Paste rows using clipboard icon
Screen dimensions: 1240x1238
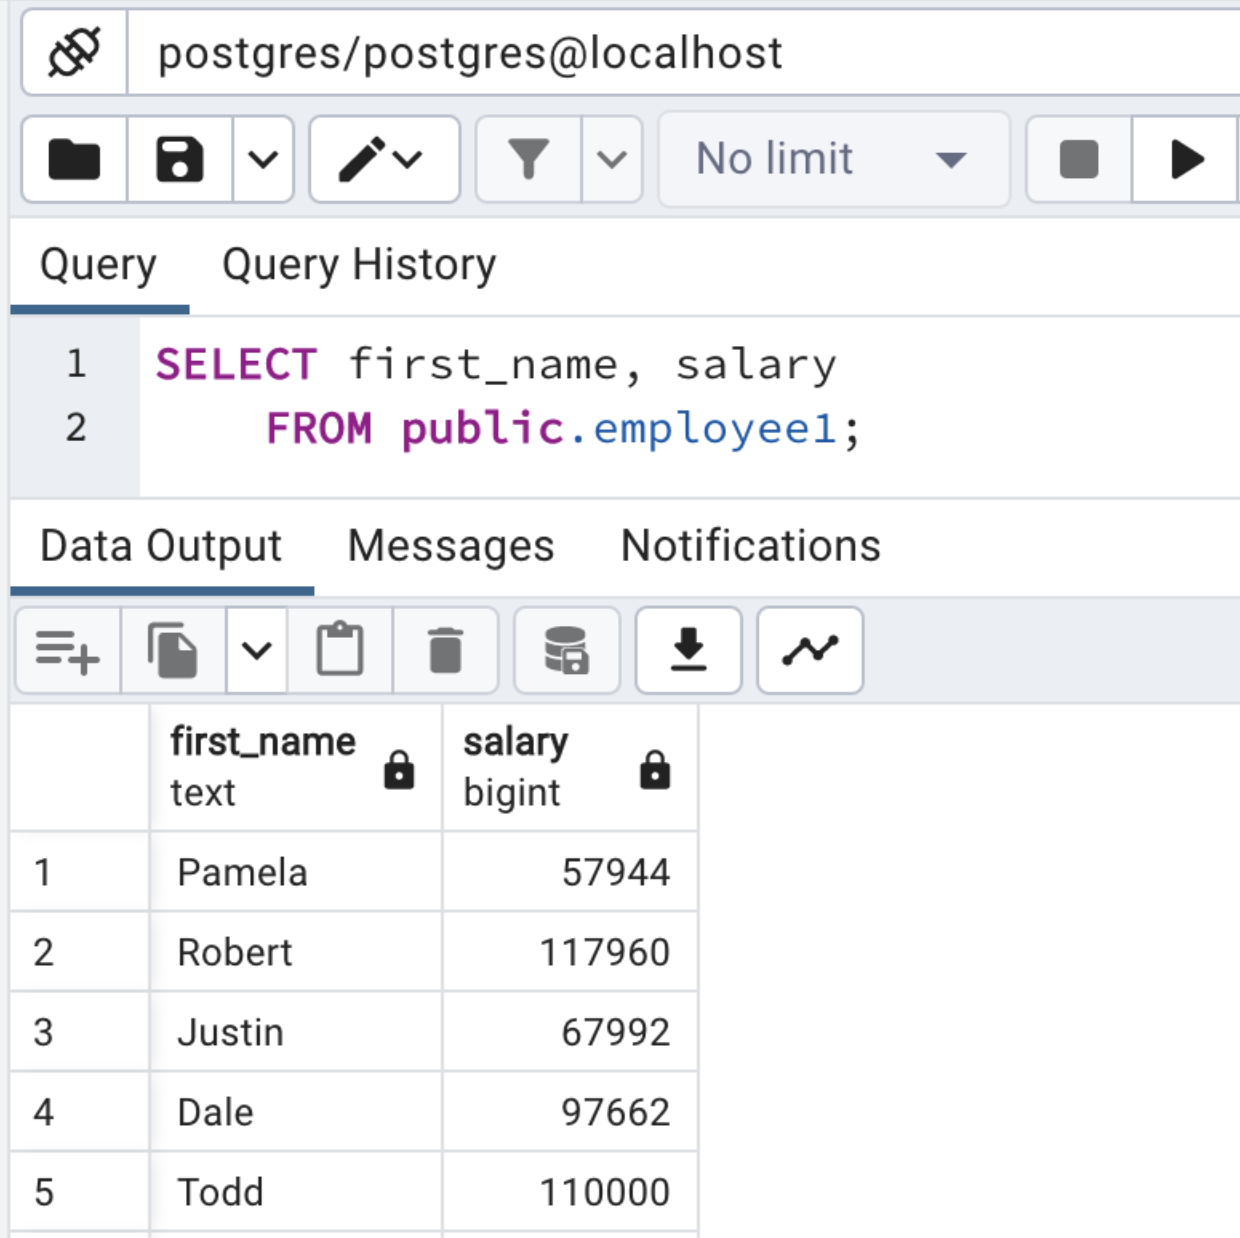(x=340, y=651)
